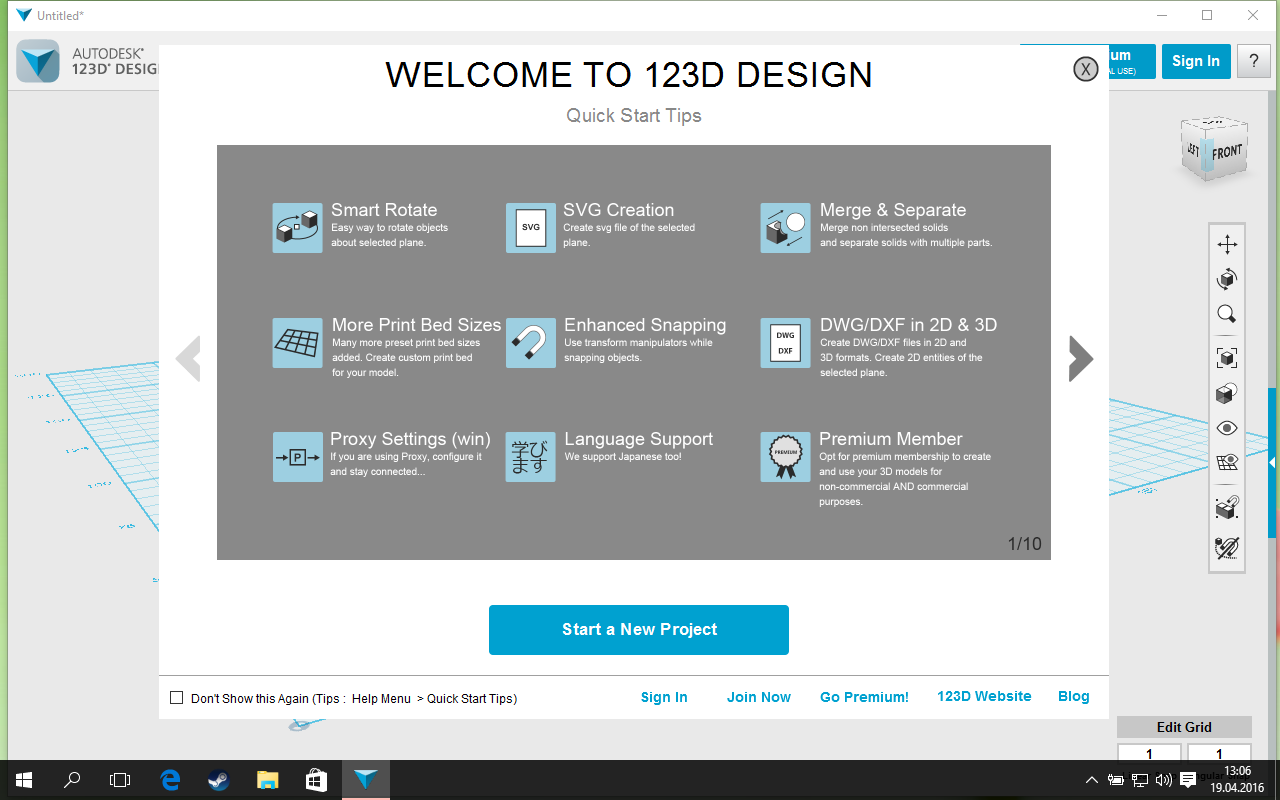
Task: Select the Pan tool in navigation bar
Action: click(x=1227, y=245)
